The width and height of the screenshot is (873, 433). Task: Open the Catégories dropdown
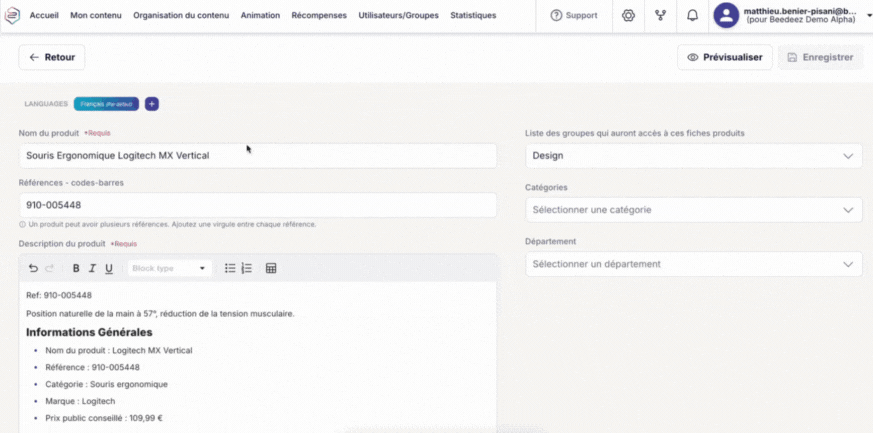coord(694,210)
